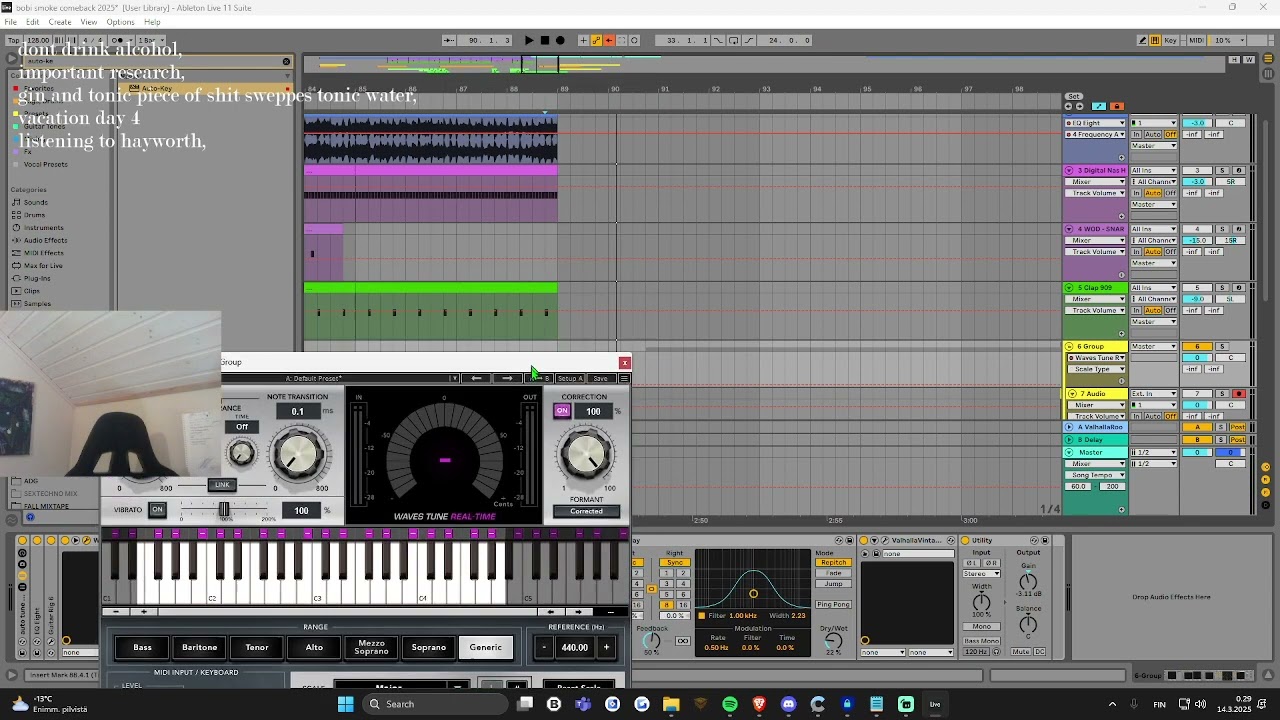Open the View menu

[89, 22]
